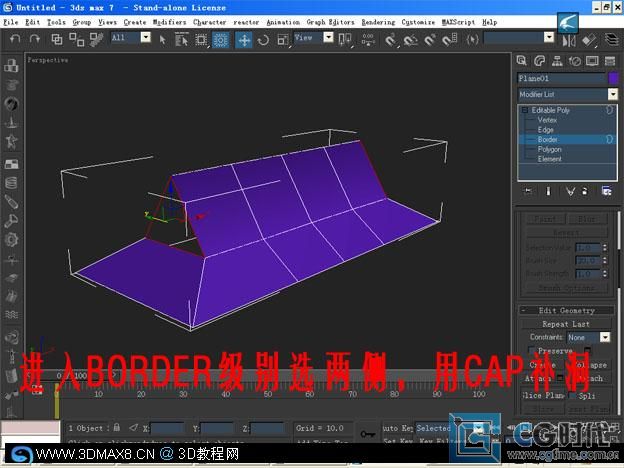
Task: Toggle the Percent Snap icon
Action: (x=430, y=39)
